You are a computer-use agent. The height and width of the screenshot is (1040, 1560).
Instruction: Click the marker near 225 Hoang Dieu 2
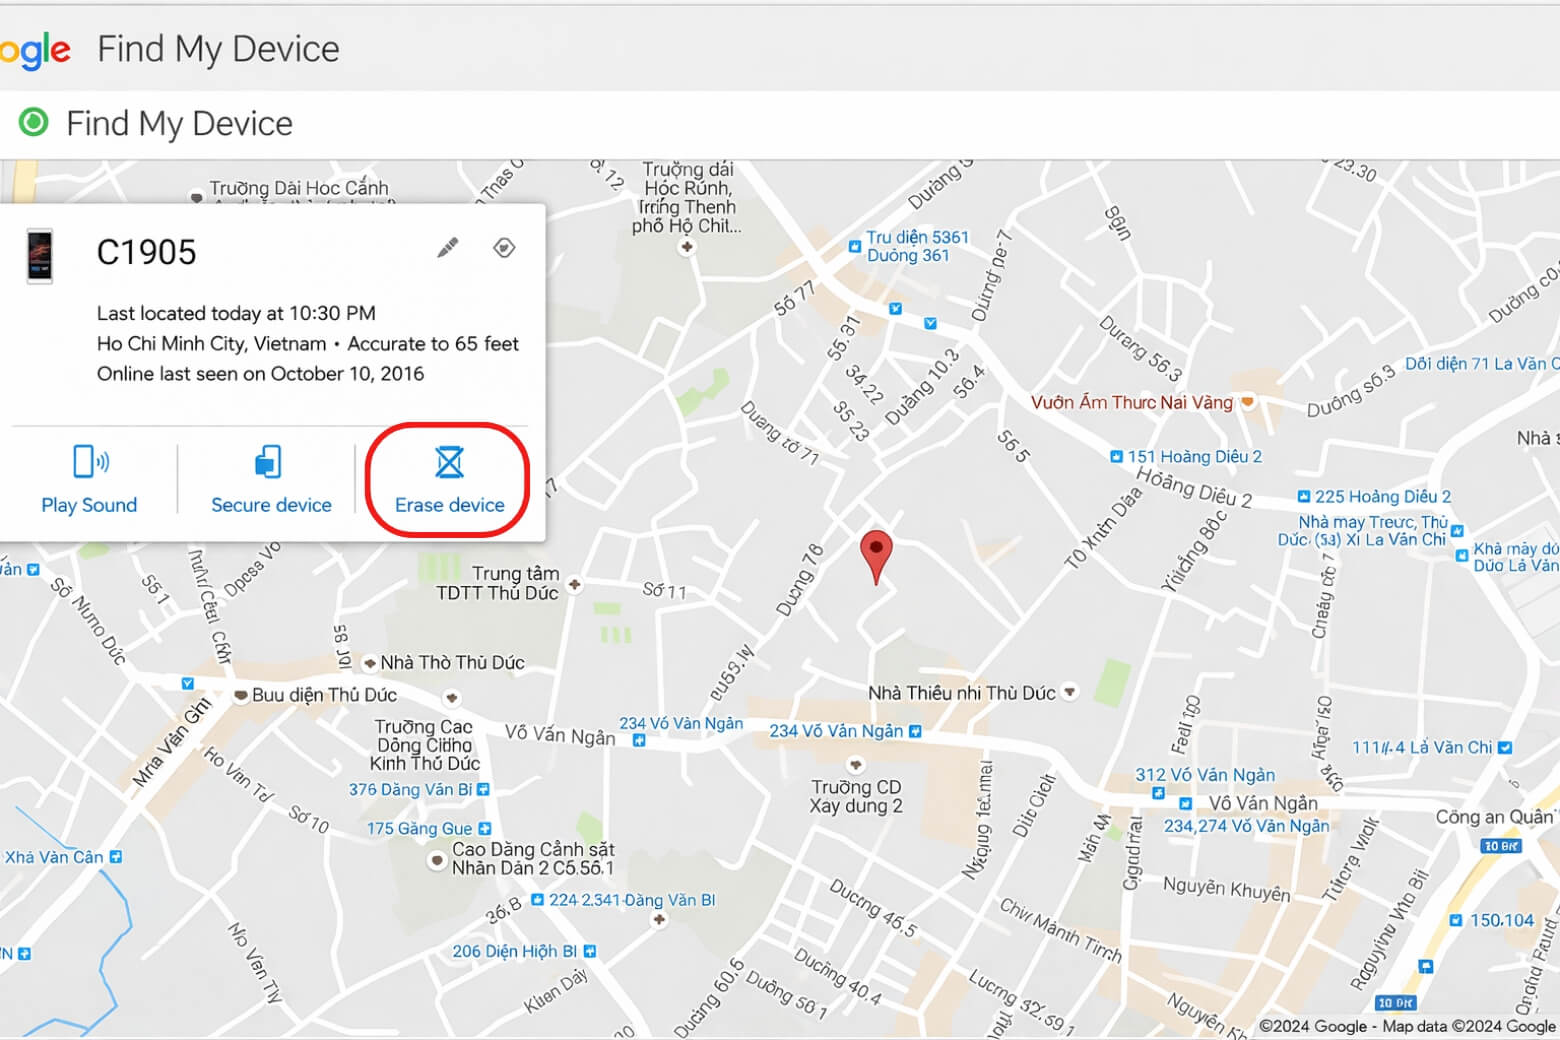(1305, 495)
